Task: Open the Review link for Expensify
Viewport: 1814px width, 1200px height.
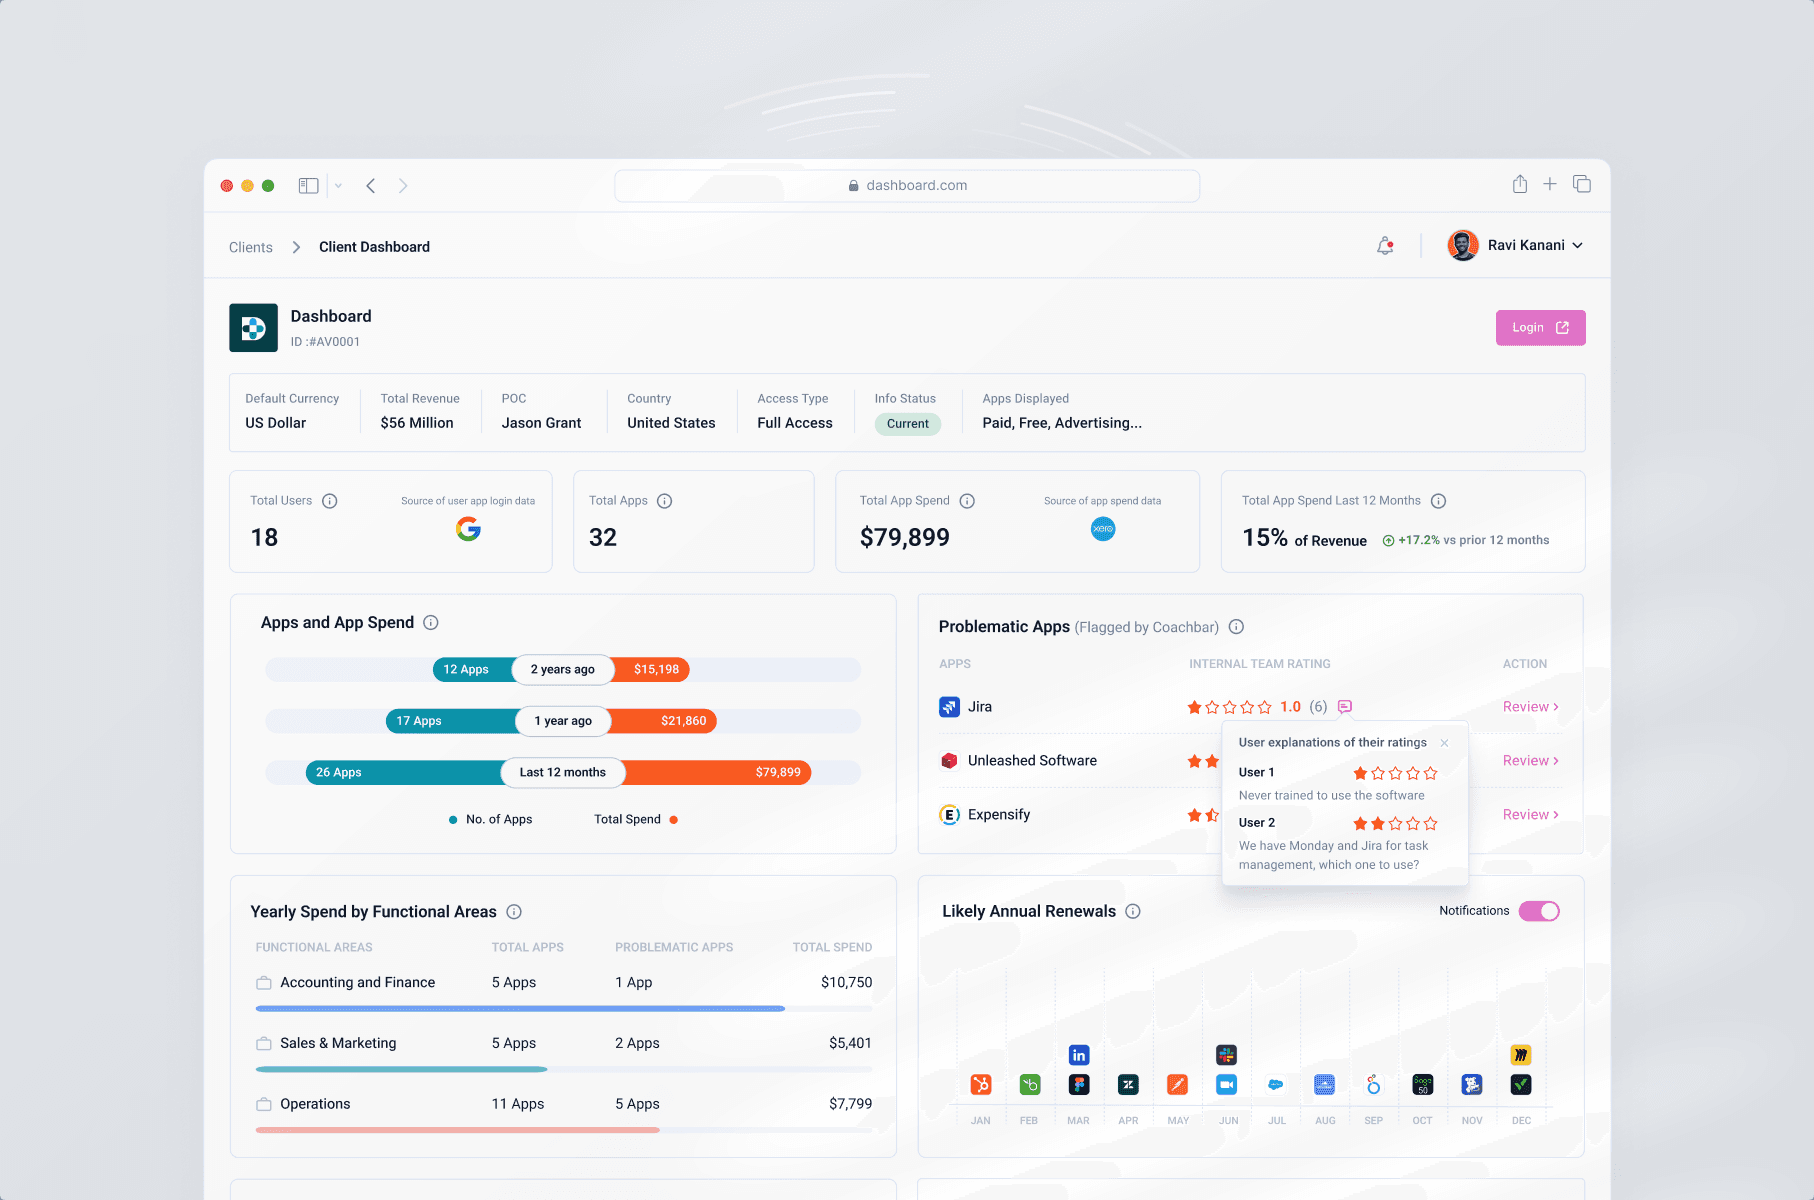Action: (1529, 814)
